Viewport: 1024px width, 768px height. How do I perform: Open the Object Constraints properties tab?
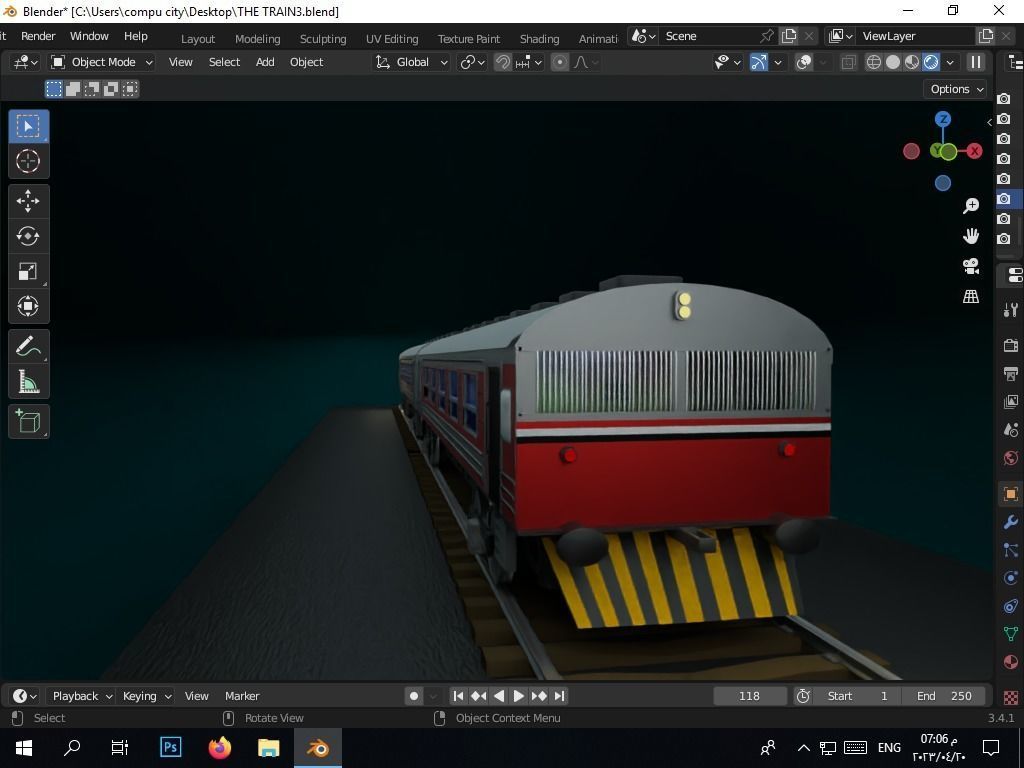click(x=1010, y=606)
